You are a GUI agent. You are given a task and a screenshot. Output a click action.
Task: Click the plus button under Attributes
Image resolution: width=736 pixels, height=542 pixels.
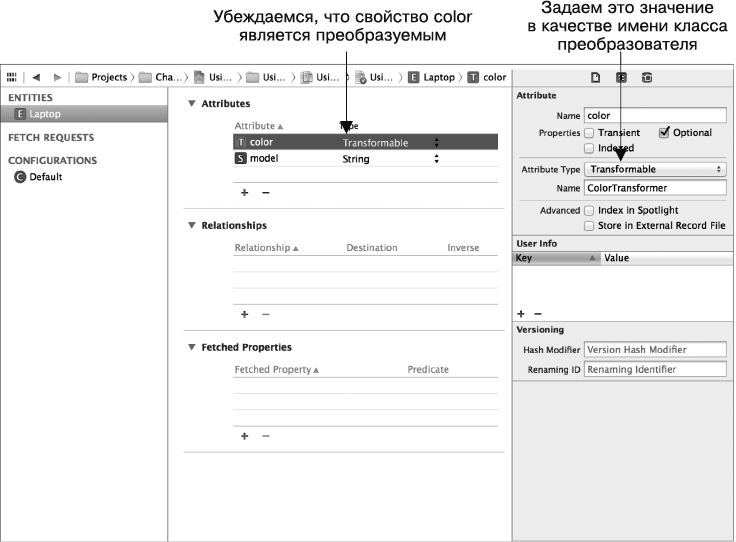pos(245,192)
